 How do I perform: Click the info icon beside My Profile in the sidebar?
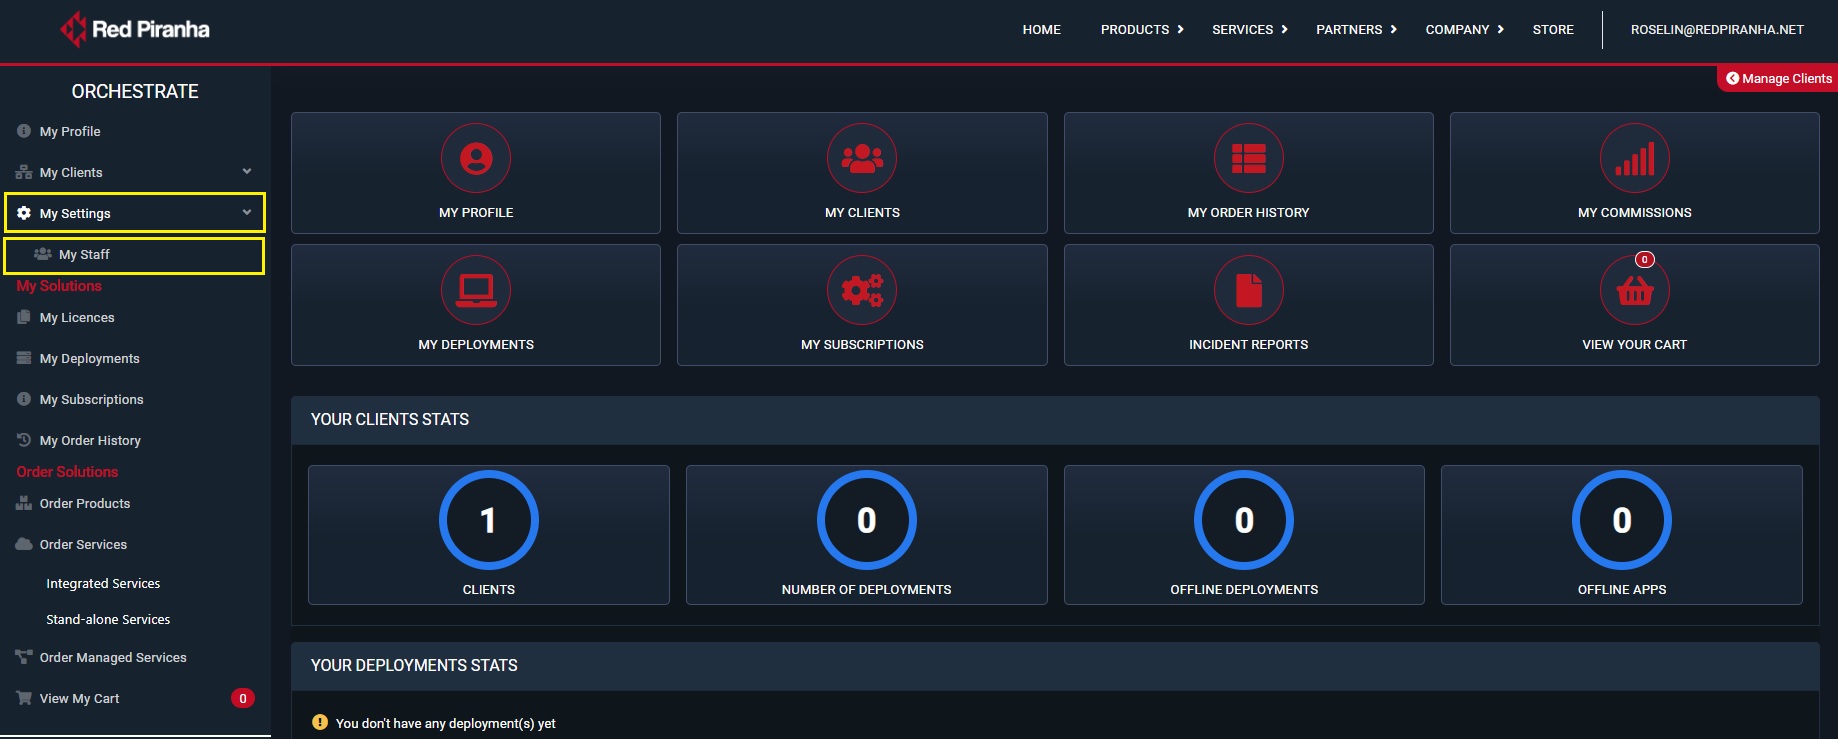click(24, 131)
